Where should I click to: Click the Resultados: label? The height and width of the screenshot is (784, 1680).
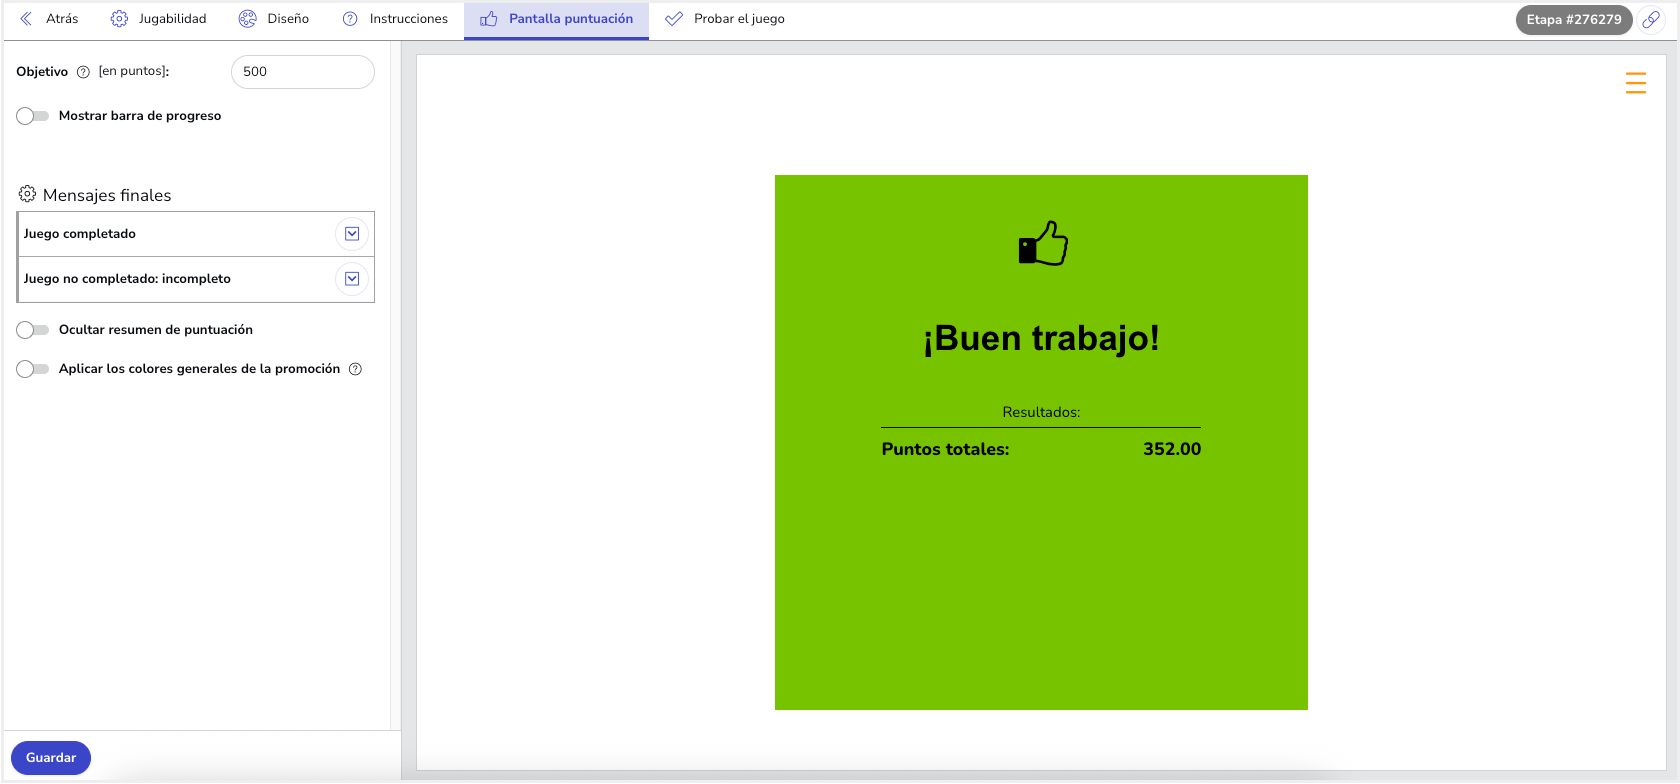tap(1041, 412)
